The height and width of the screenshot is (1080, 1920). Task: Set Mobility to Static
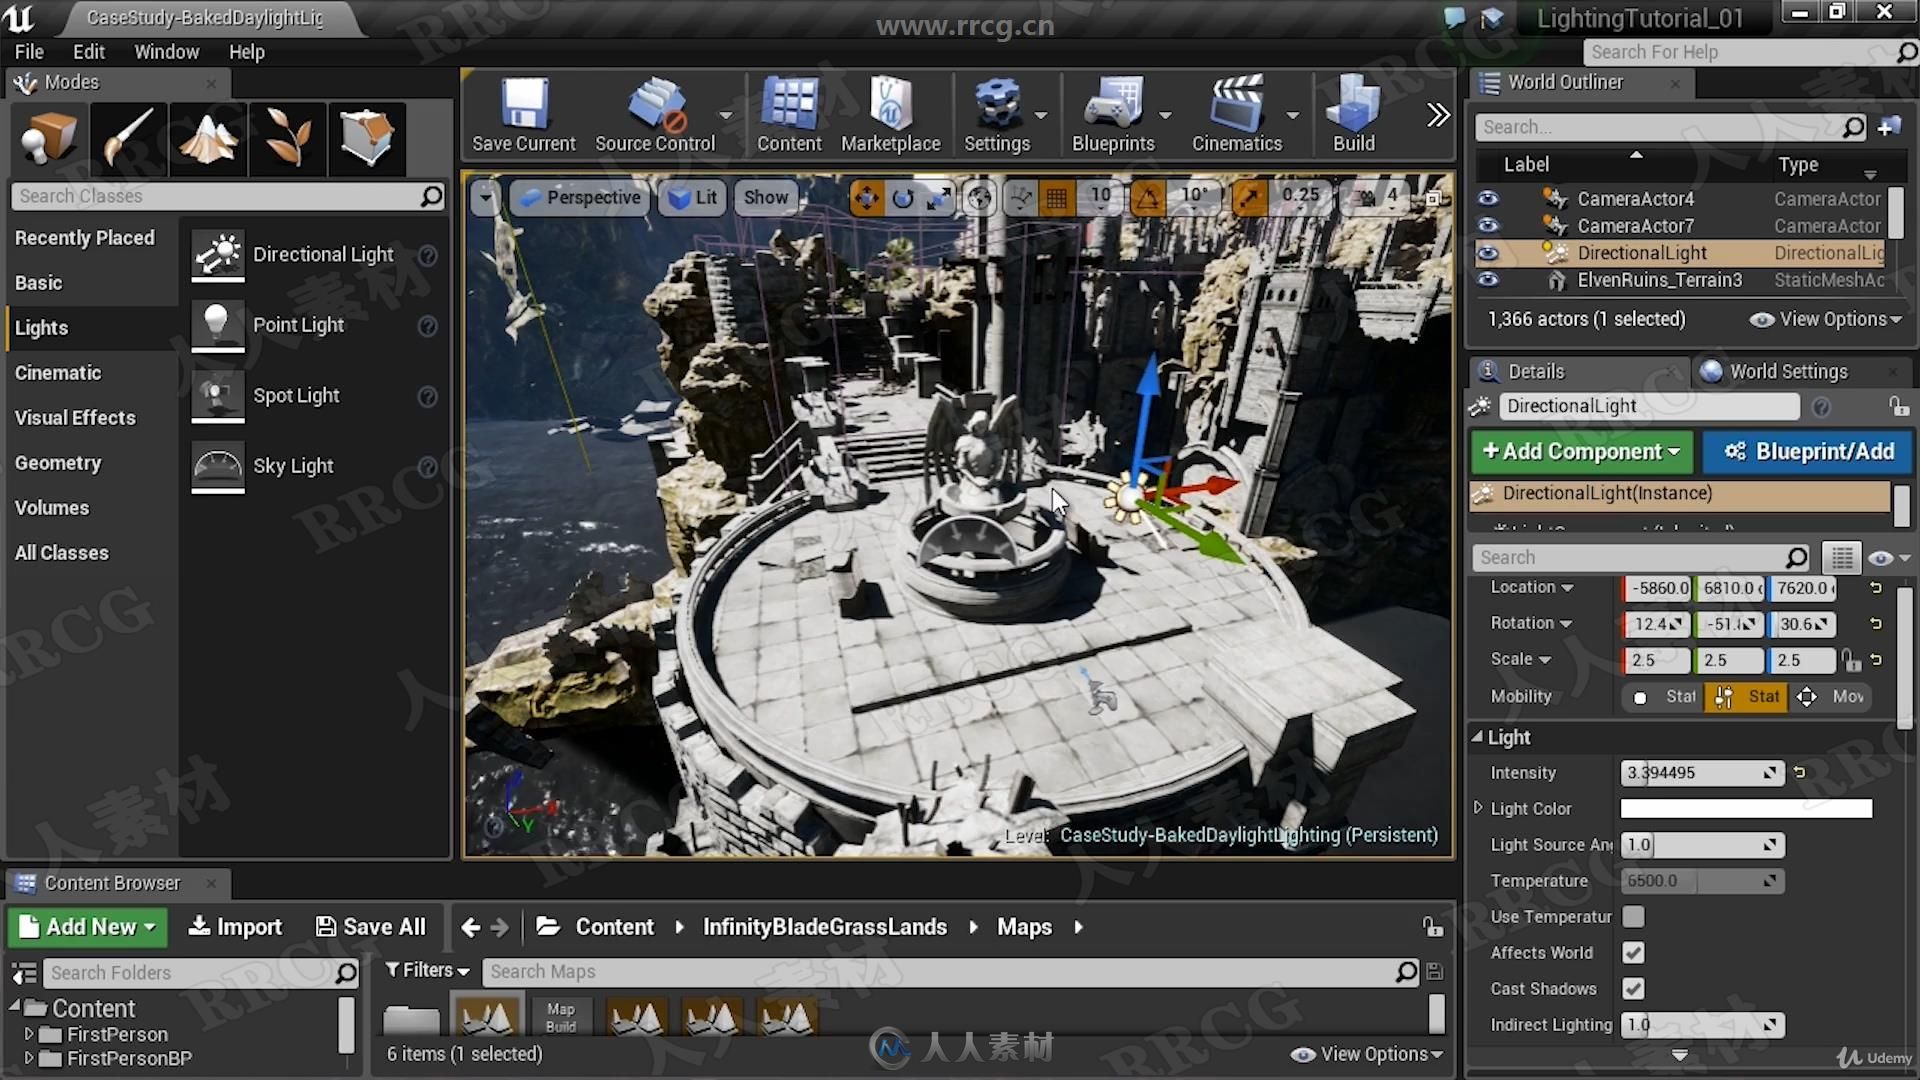click(1666, 696)
